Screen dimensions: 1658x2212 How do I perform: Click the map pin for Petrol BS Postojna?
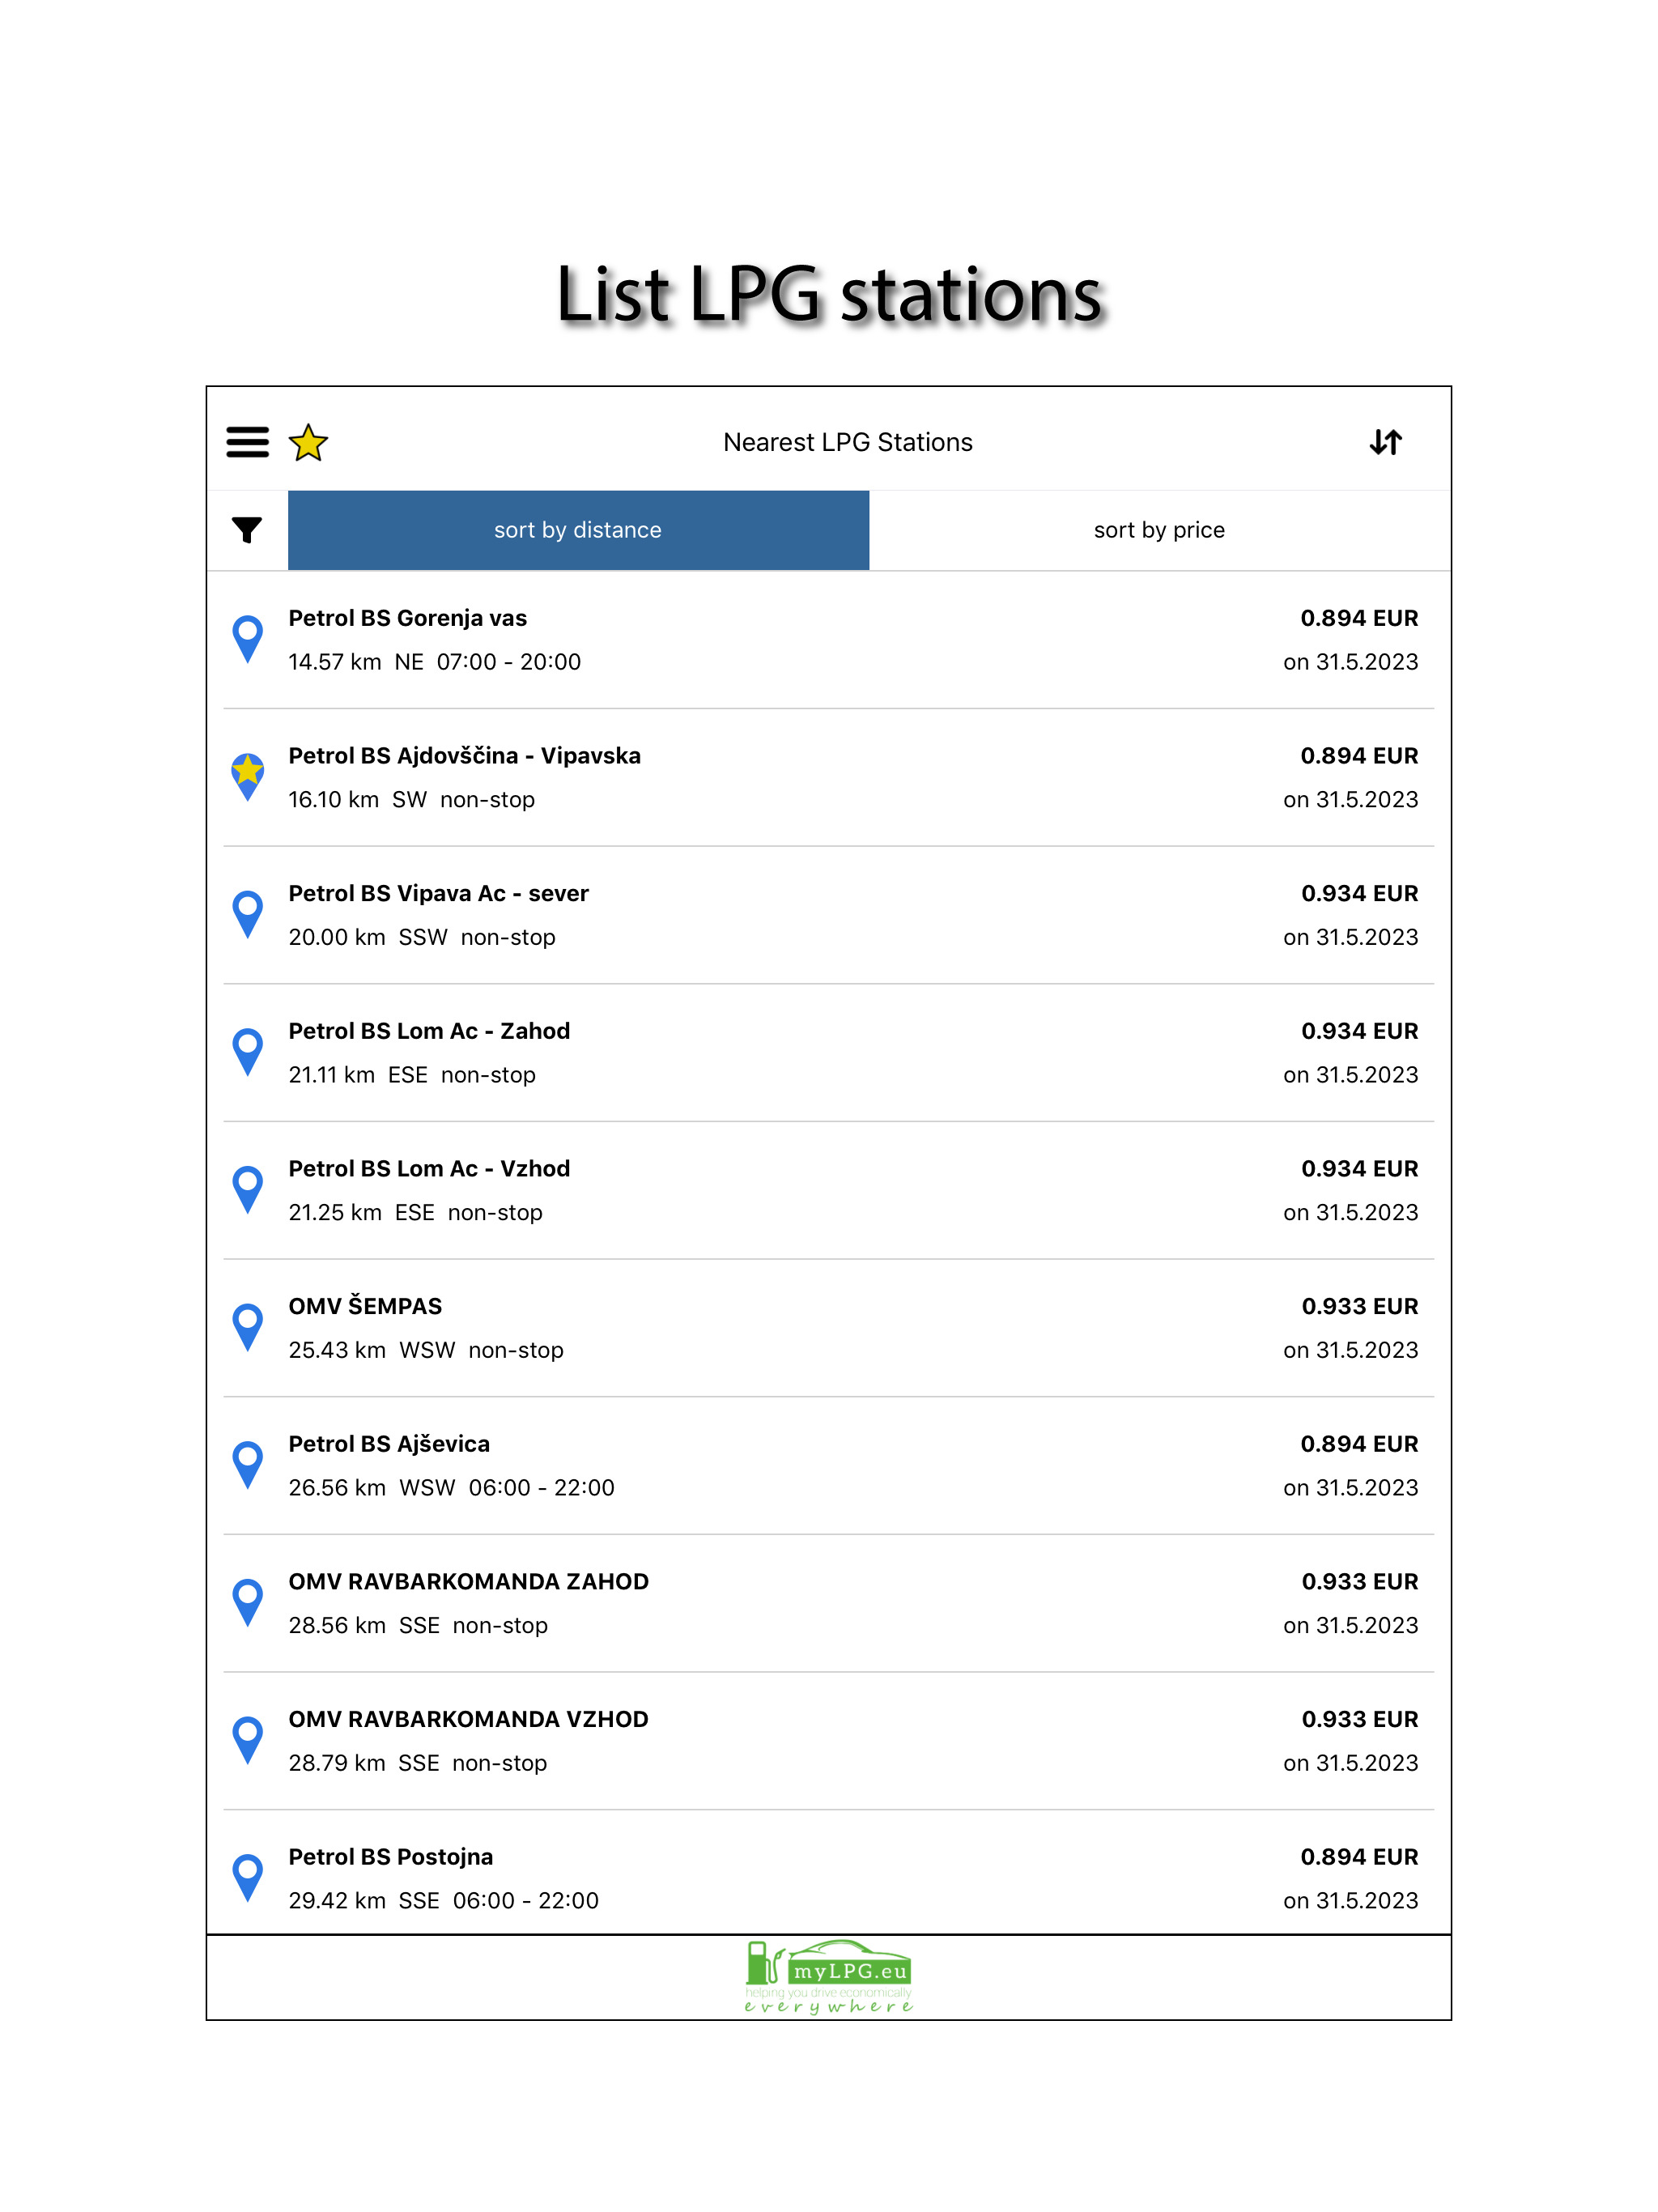pos(247,1877)
